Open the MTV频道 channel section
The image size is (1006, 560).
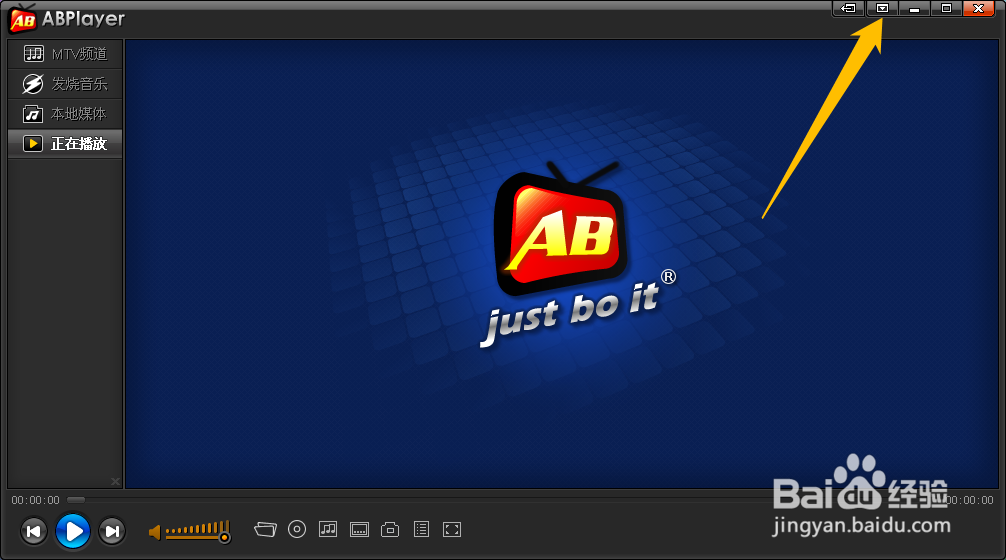point(65,54)
